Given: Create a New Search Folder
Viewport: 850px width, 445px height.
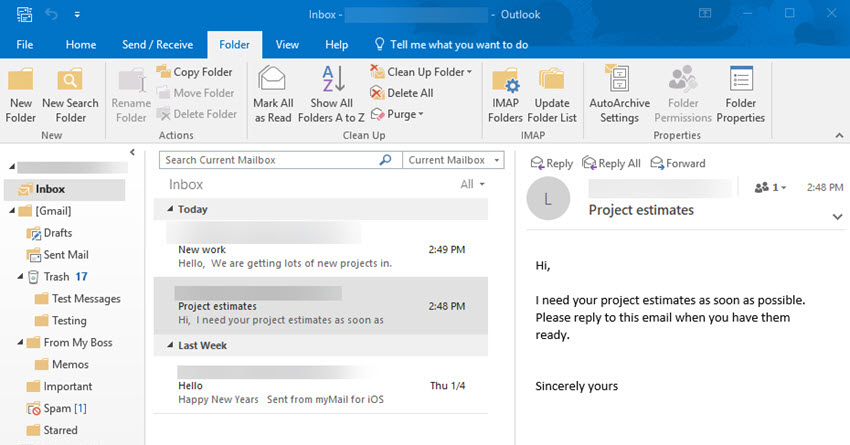Looking at the screenshot, I should pyautogui.click(x=70, y=95).
